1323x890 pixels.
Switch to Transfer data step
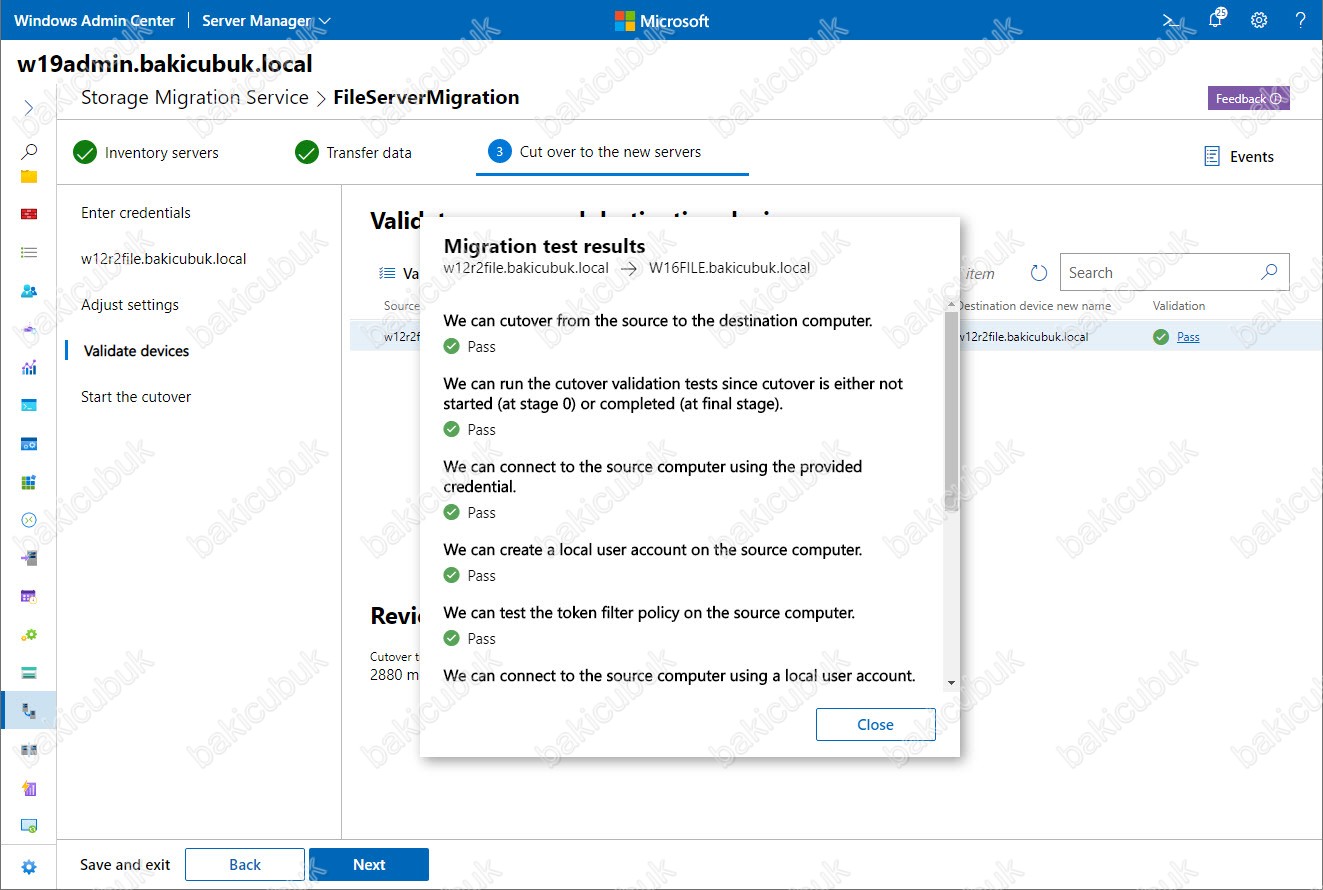pos(354,152)
